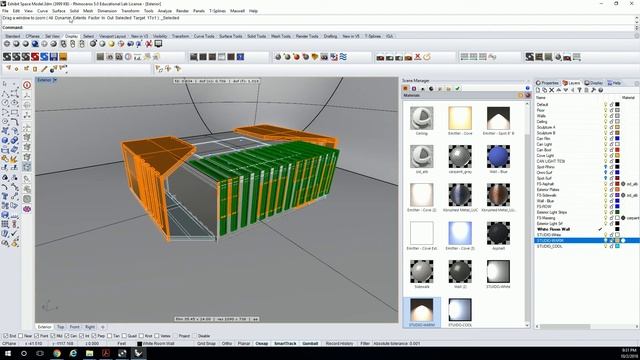
Task: Toggle Grid Snap in status bar
Action: pos(206,344)
